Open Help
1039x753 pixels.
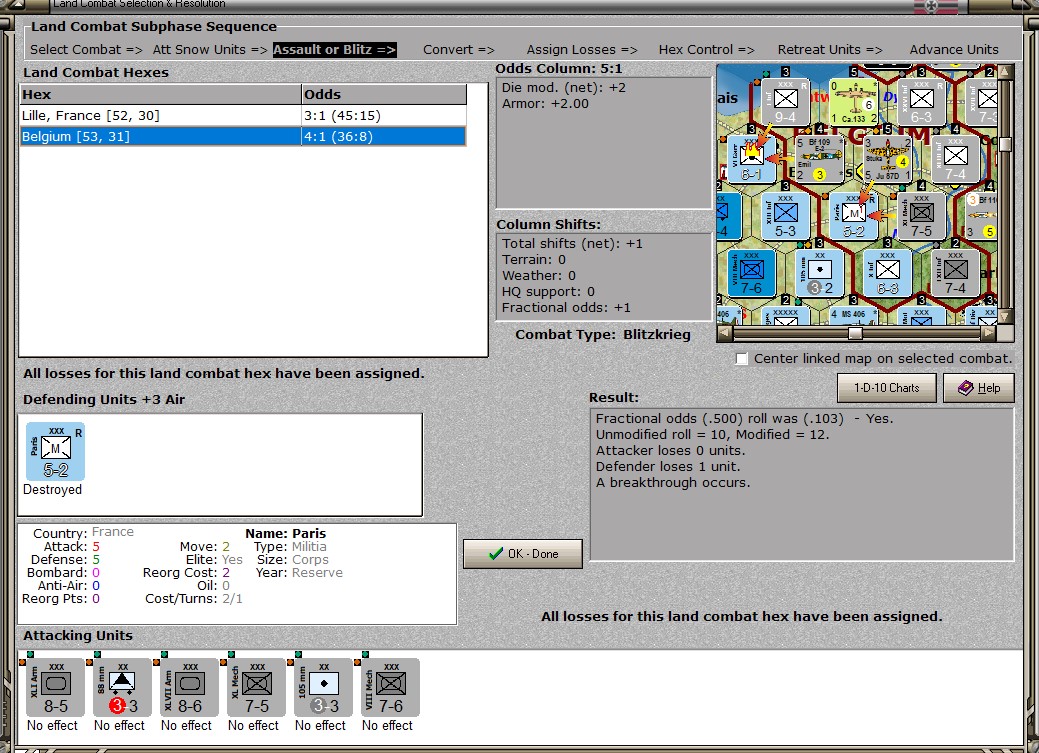click(979, 388)
